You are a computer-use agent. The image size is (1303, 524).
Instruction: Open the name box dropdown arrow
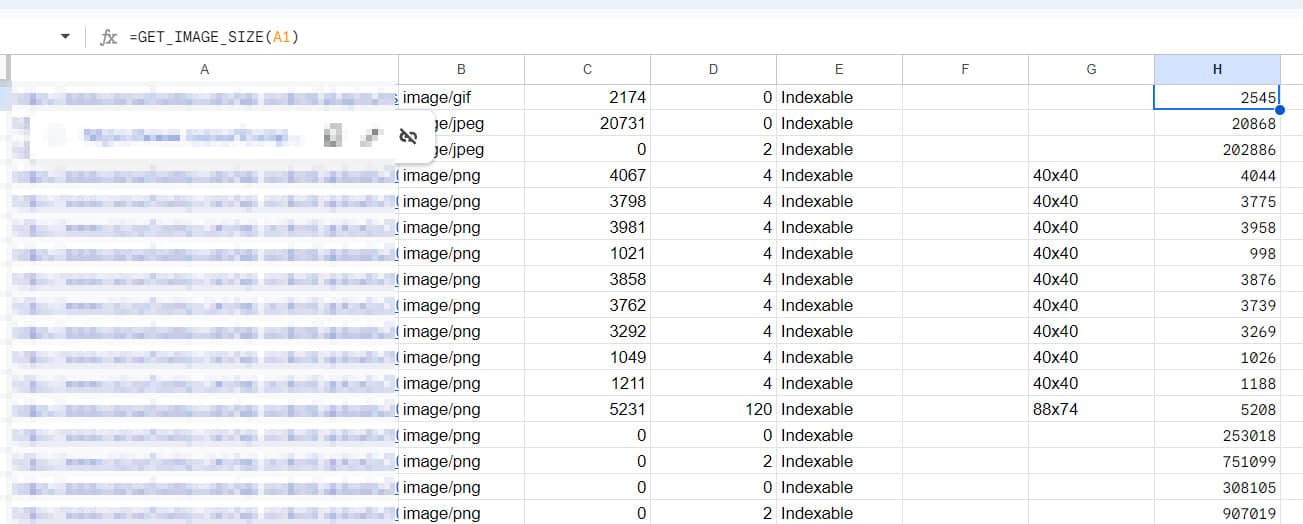(66, 37)
